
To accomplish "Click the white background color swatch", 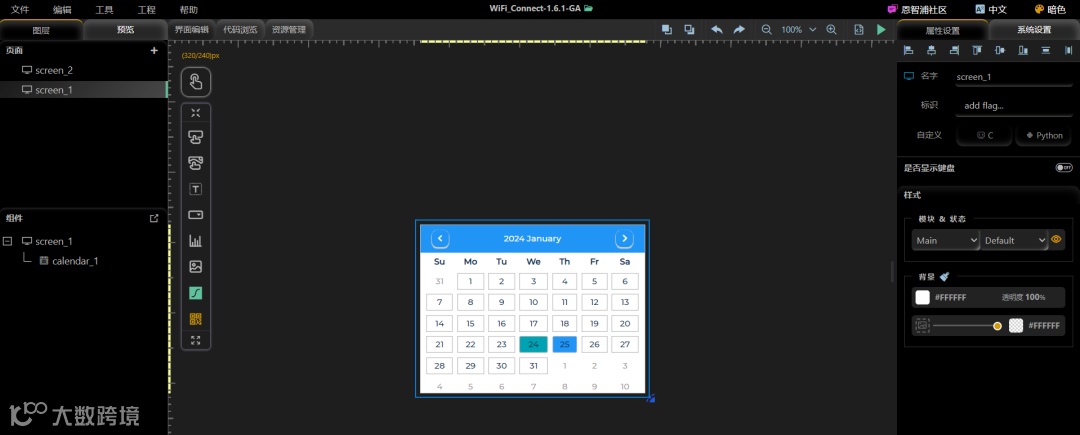I will coord(922,297).
